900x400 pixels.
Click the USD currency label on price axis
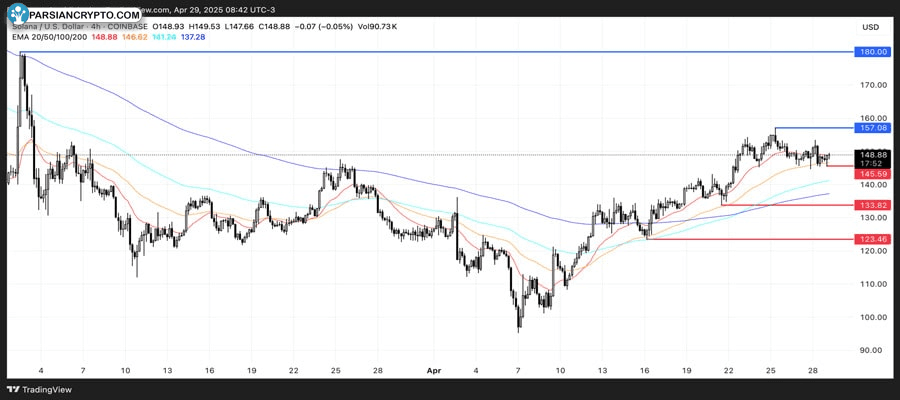pyautogui.click(x=870, y=27)
